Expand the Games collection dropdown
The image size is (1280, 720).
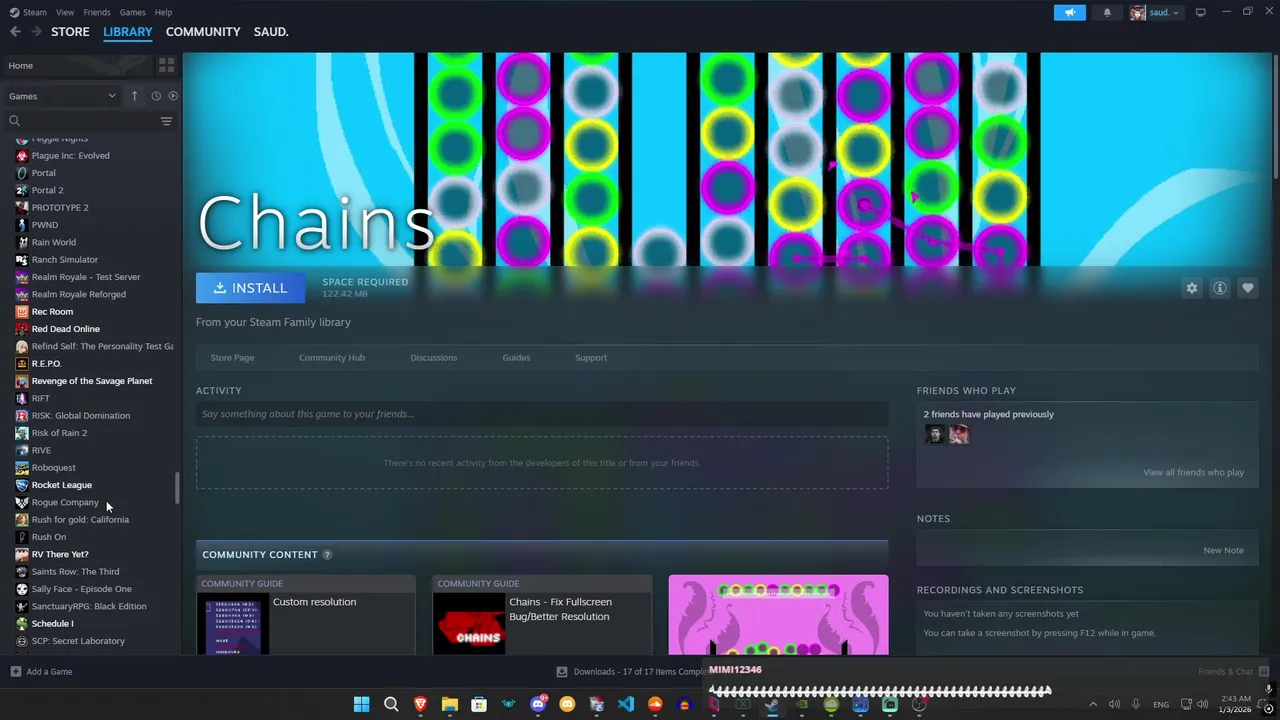point(62,96)
